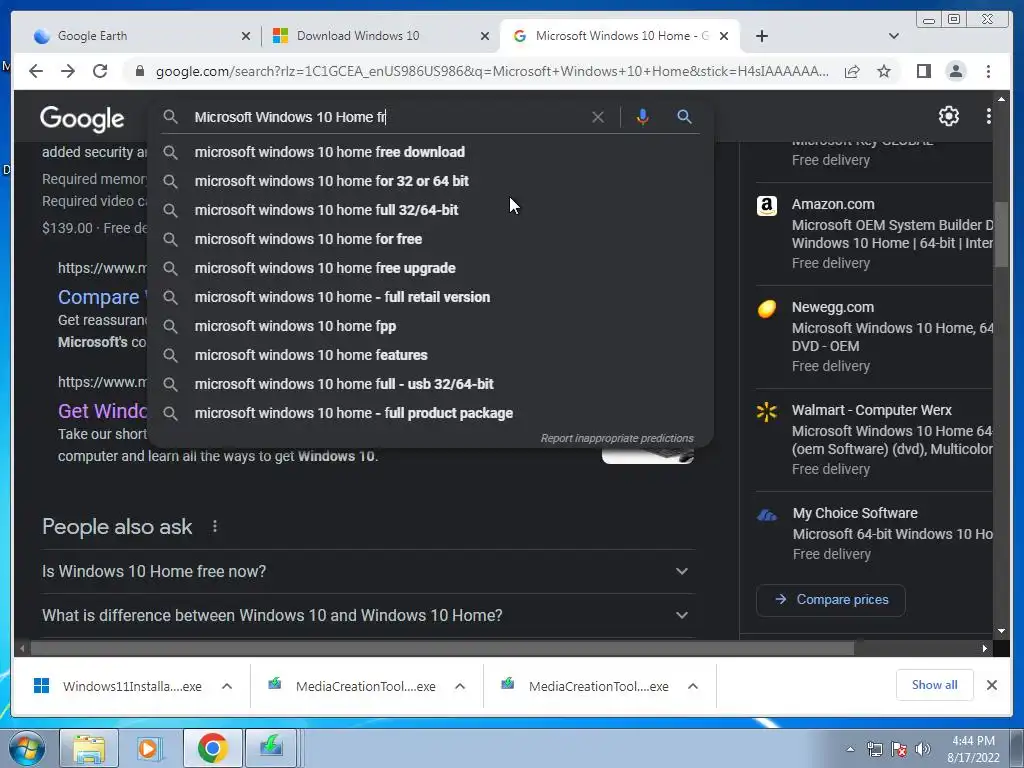Submit search with magnifier button
Viewport: 1024px width, 768px height.
[x=684, y=117]
